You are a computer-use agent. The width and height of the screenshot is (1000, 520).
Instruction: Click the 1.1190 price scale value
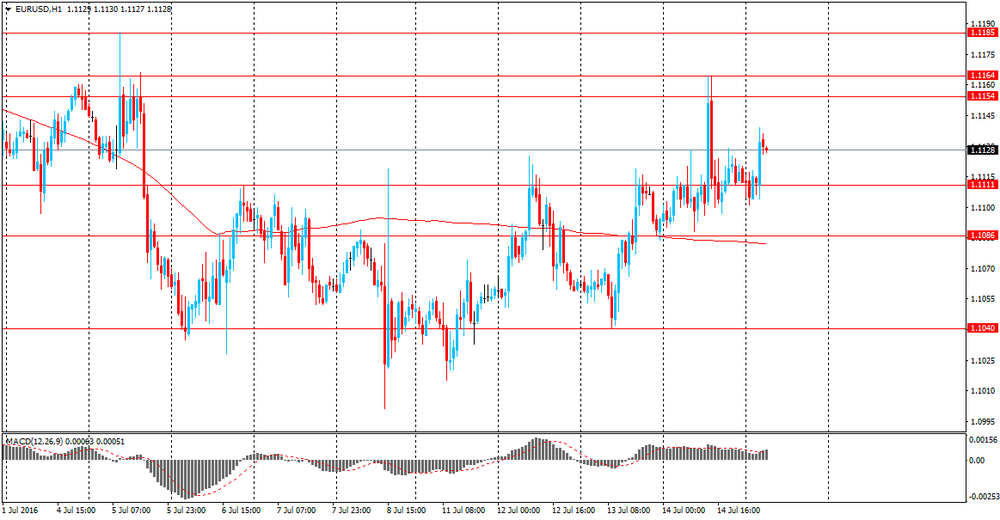tap(984, 24)
